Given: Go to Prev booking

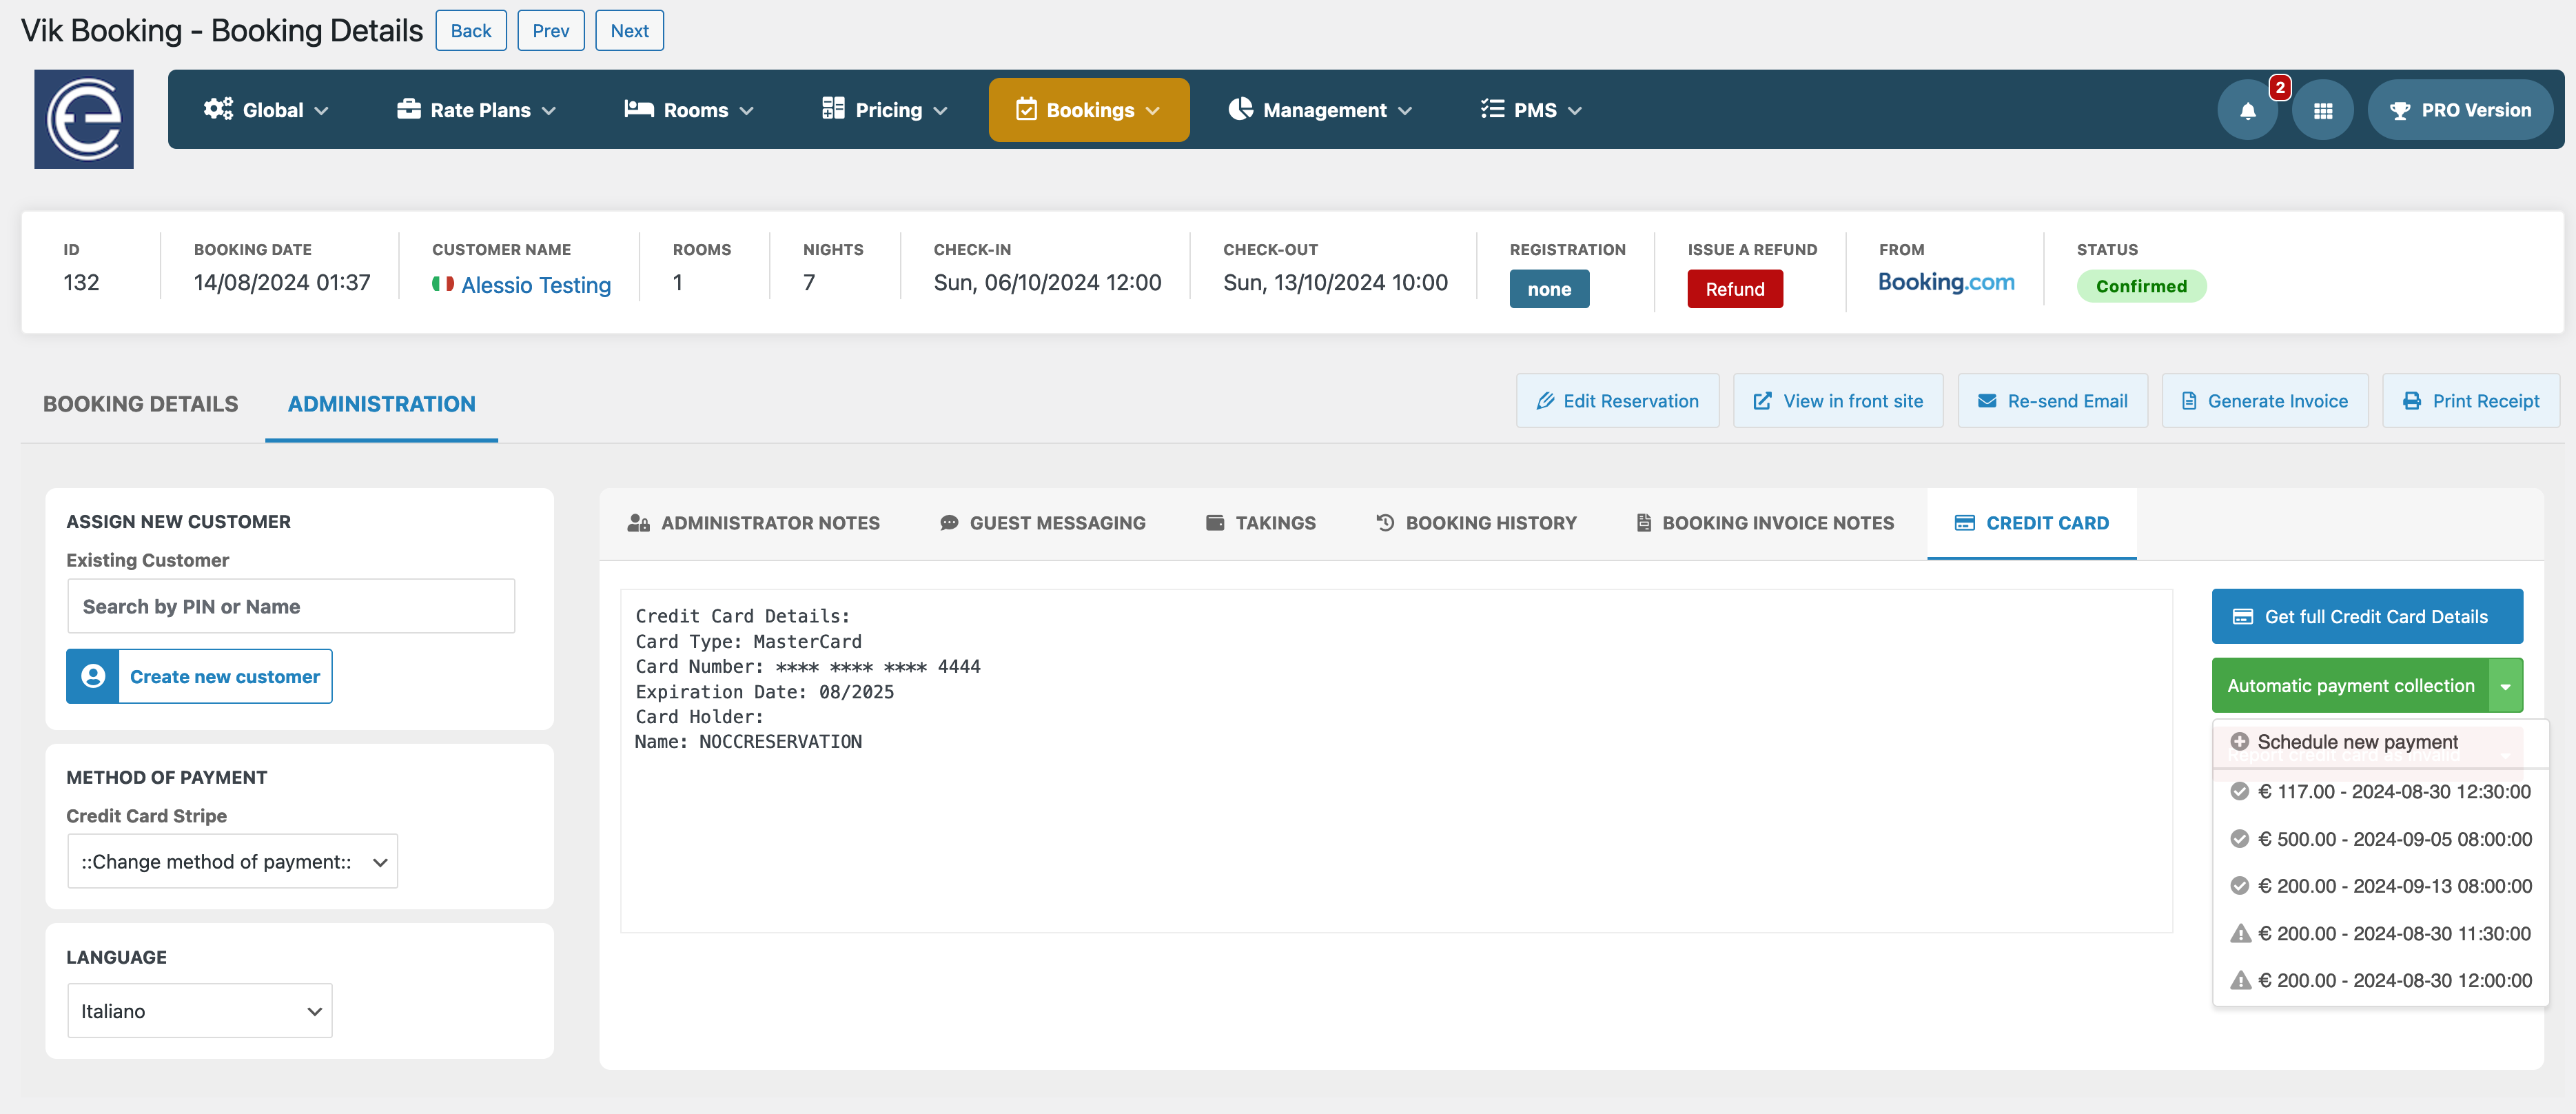Looking at the screenshot, I should click(x=550, y=30).
